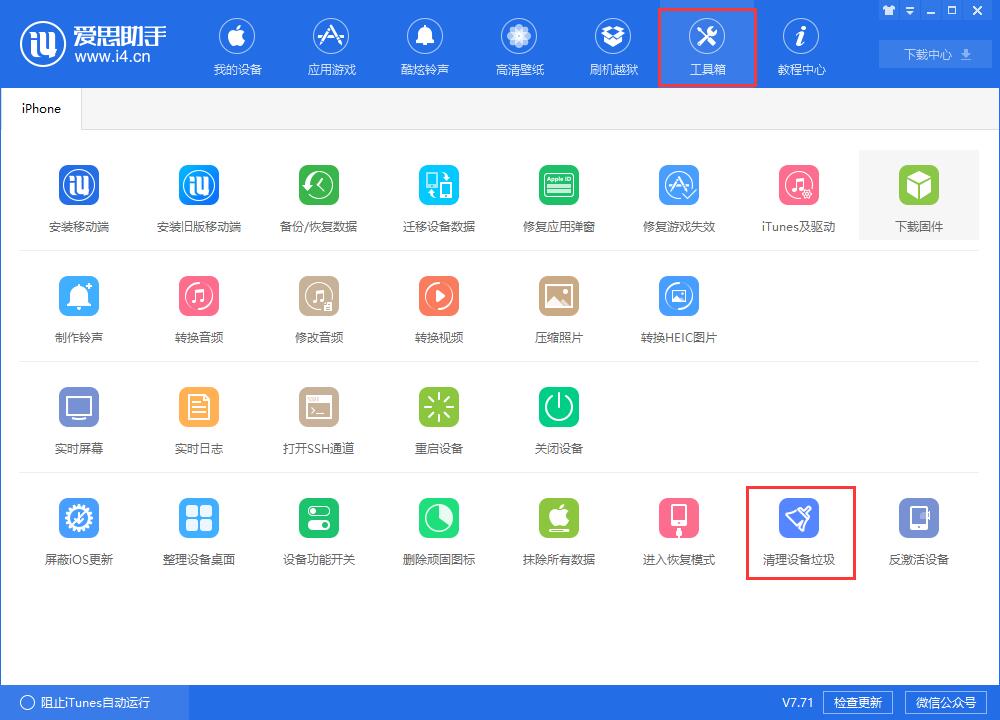Launch the 转换视频 video converter
Image resolution: width=1000 pixels, height=720 pixels.
438,306
